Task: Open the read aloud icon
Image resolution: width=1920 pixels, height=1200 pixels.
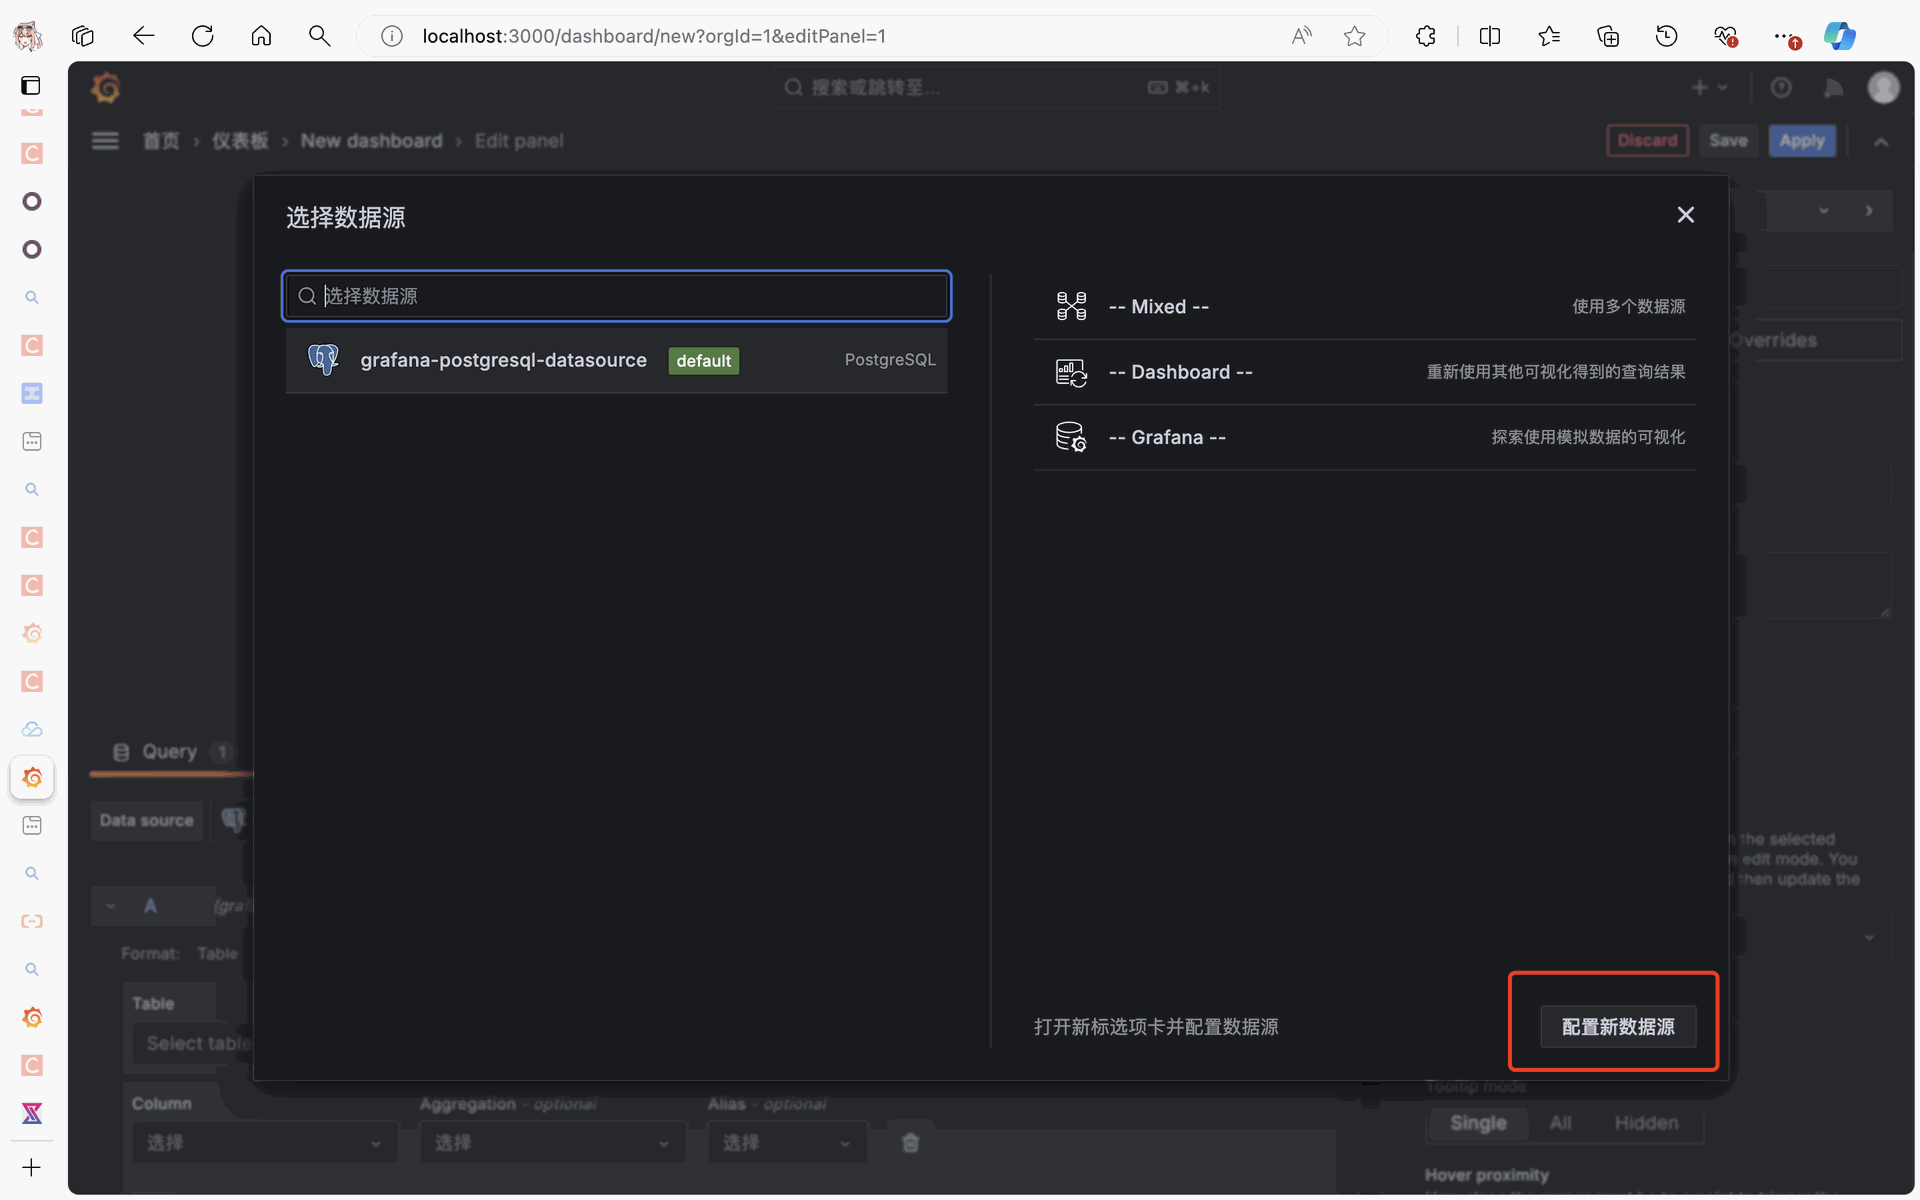Action: [1301, 36]
